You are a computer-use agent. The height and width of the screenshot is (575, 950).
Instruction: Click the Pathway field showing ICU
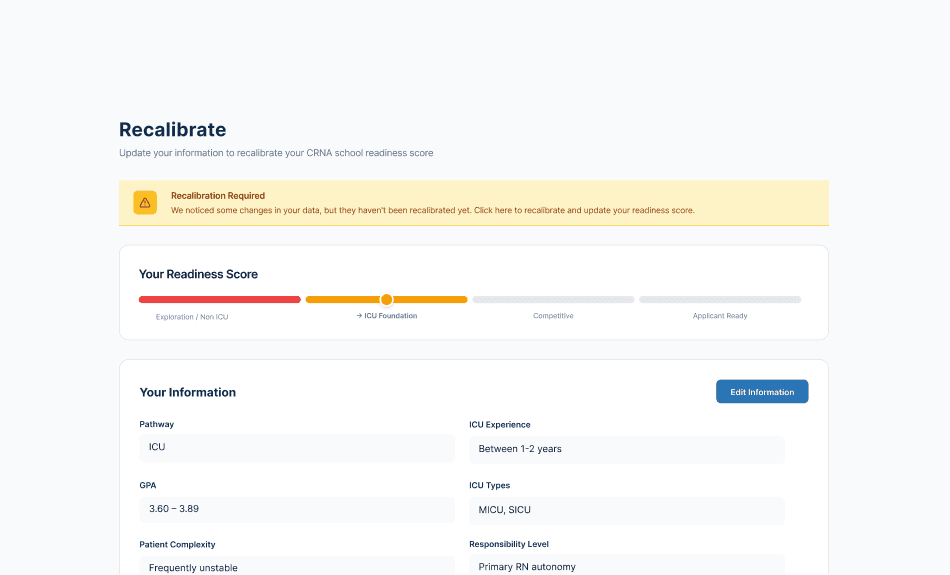click(297, 448)
